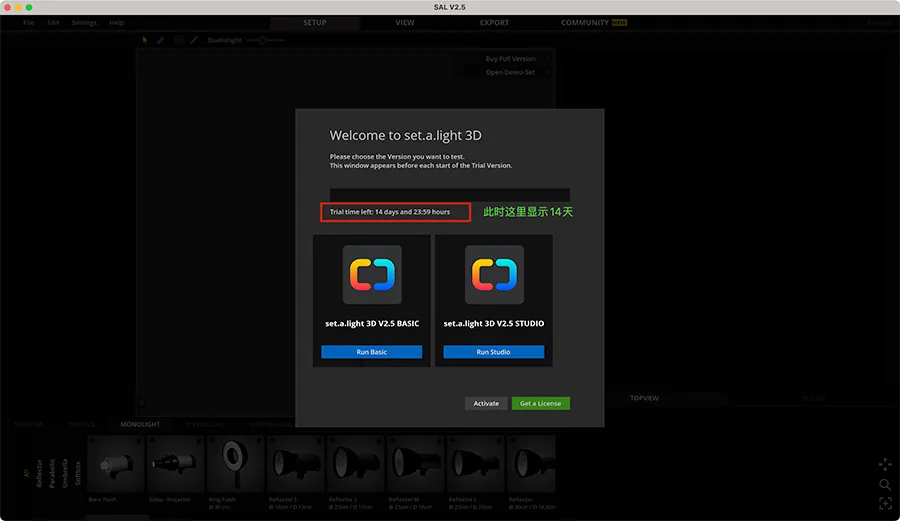Select the Reflector M light thumbnail

click(416, 464)
